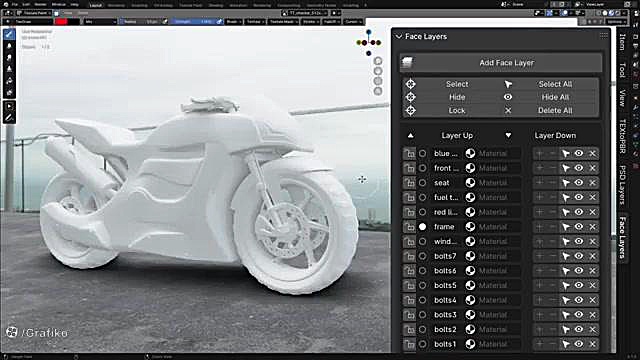
Task: Open Material field on seat row
Action: tap(498, 183)
